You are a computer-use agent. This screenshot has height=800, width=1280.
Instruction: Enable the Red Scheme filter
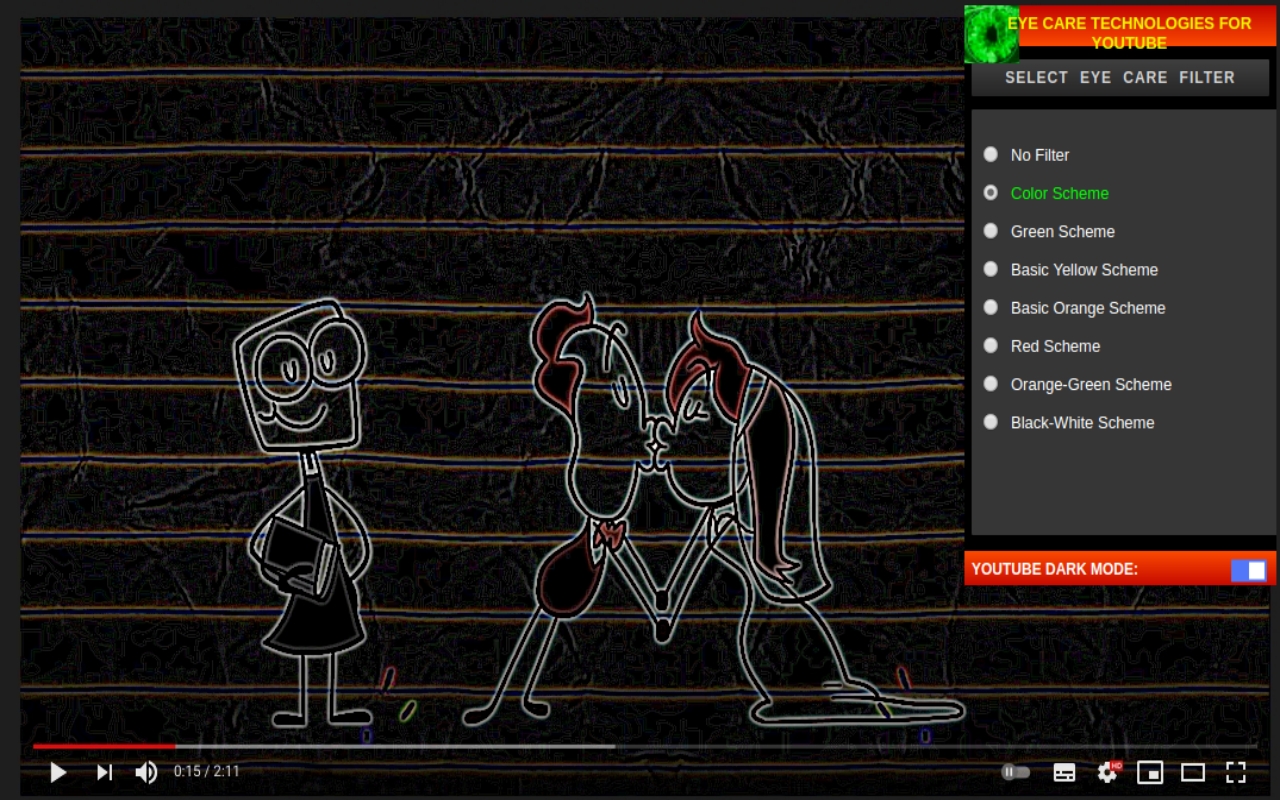coord(991,346)
